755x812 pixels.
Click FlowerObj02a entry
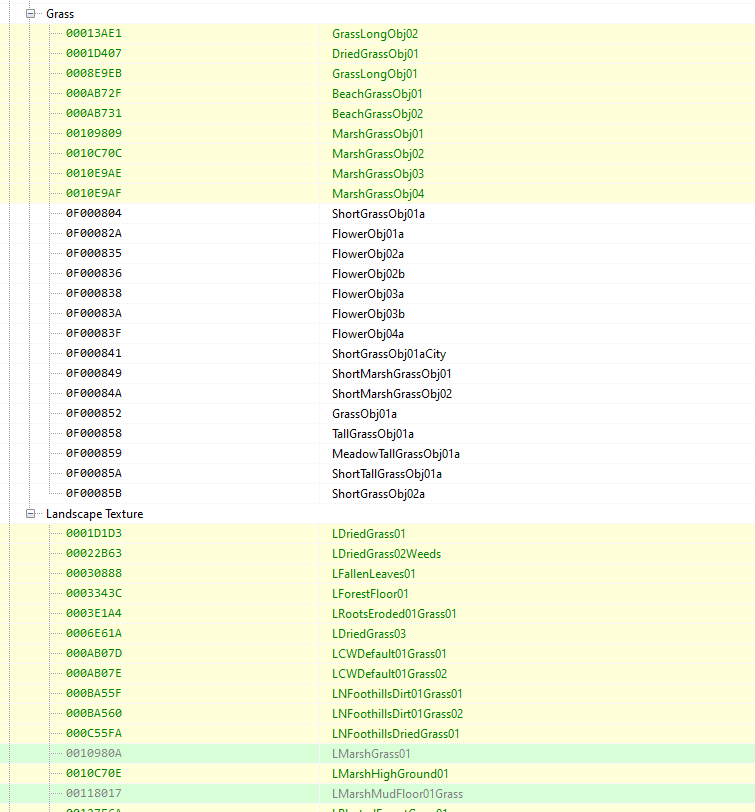(x=368, y=254)
